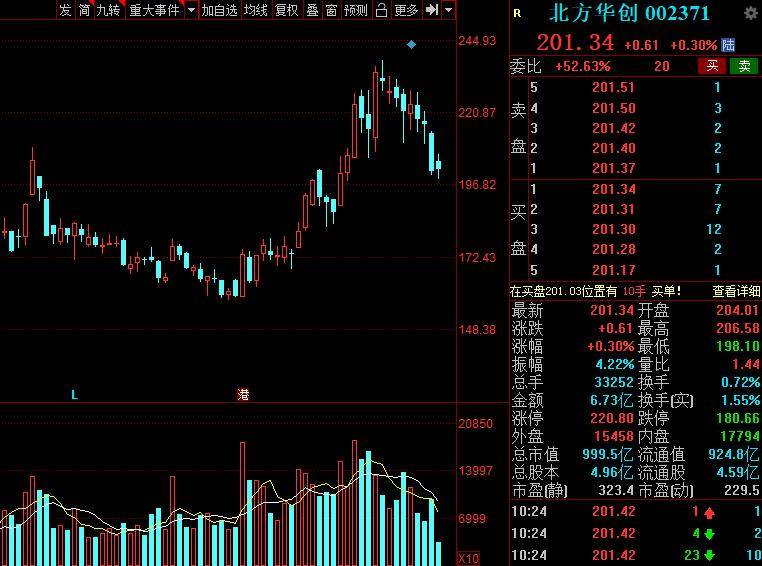
Task: Expand the dropdown arrow beside 重大事件
Action: [191, 10]
